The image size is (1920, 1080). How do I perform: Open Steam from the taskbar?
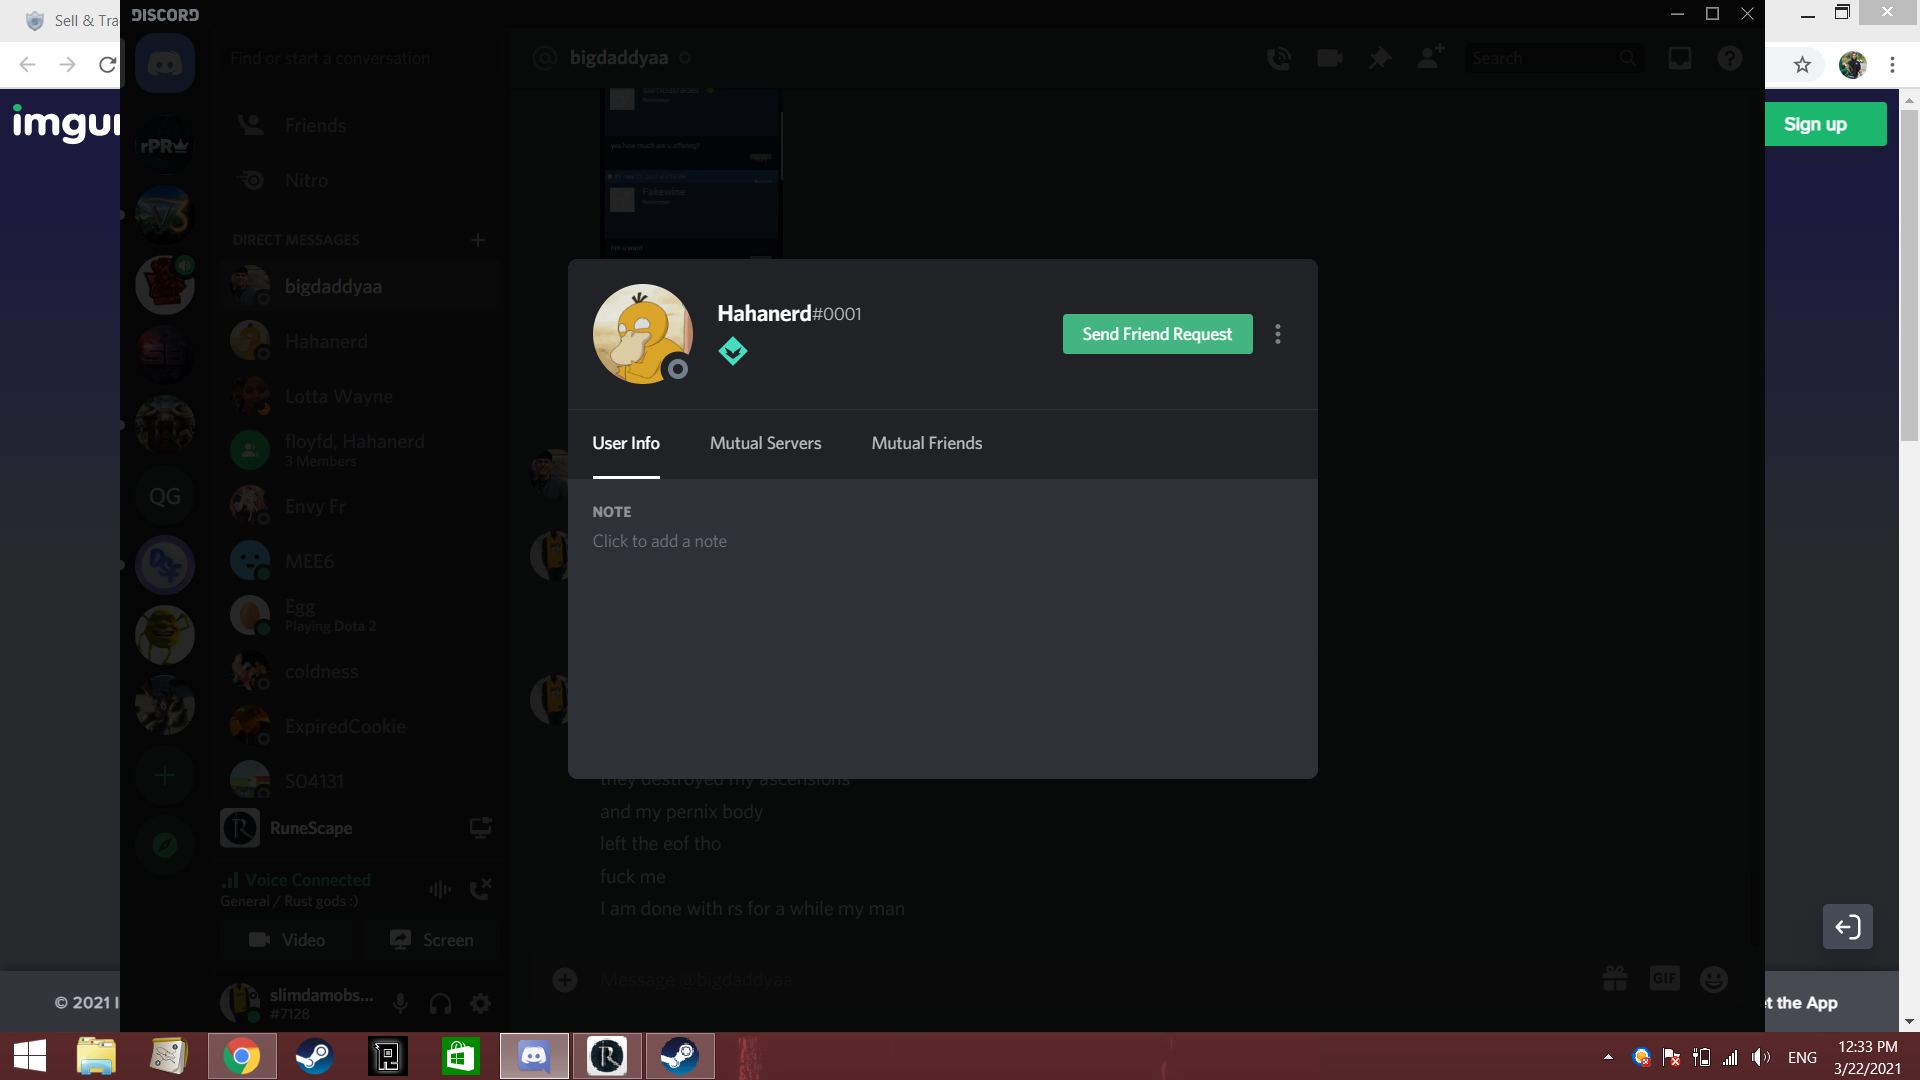tap(314, 1056)
